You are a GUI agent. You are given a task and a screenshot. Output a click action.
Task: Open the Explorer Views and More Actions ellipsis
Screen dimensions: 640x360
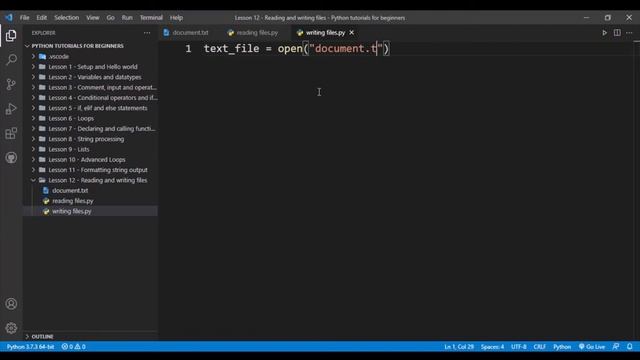(x=147, y=33)
